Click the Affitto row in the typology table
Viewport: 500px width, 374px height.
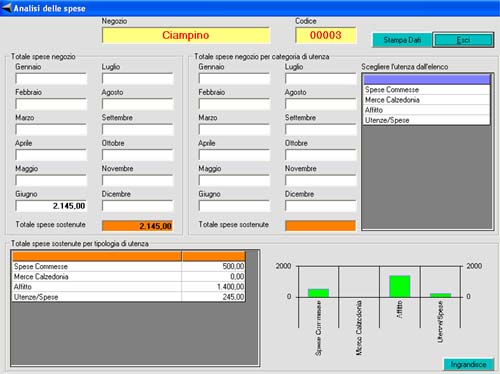click(129, 287)
